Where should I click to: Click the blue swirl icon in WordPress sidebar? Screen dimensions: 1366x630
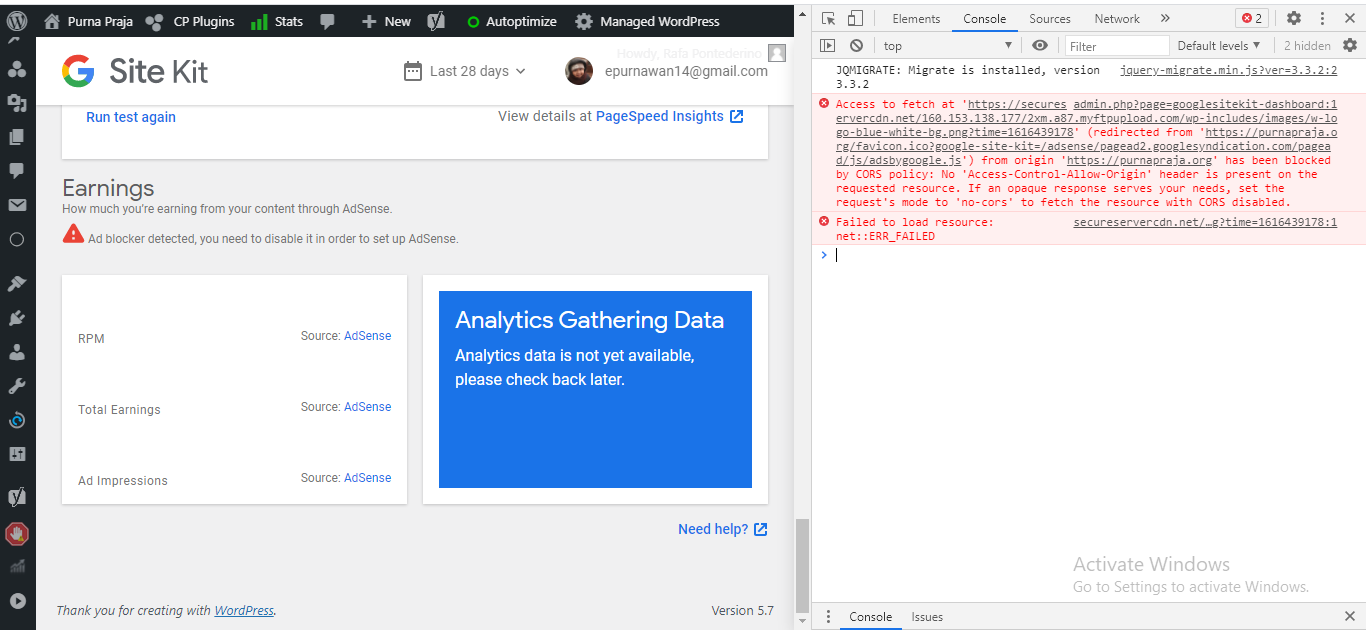(x=17, y=420)
